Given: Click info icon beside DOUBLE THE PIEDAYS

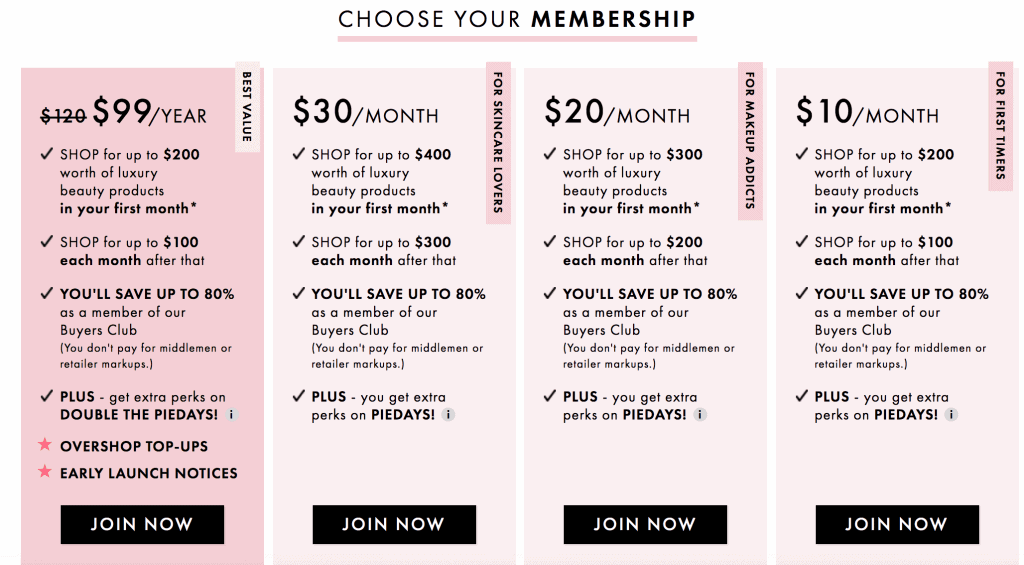Looking at the screenshot, I should pos(232,415).
